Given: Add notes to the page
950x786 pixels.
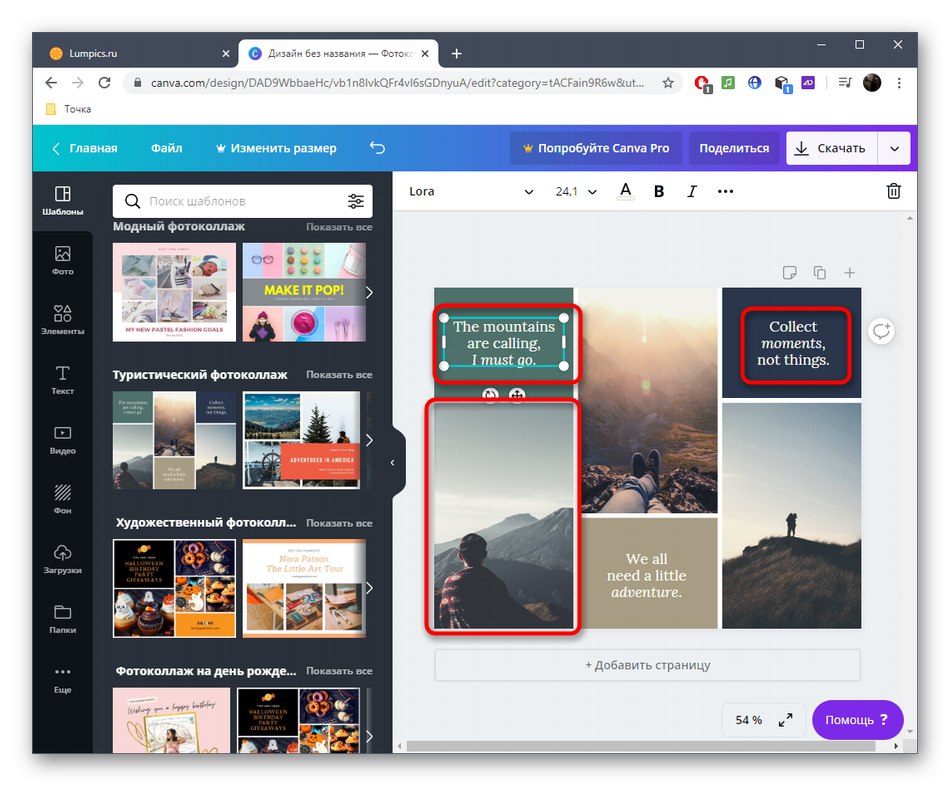Looking at the screenshot, I should coord(789,273).
